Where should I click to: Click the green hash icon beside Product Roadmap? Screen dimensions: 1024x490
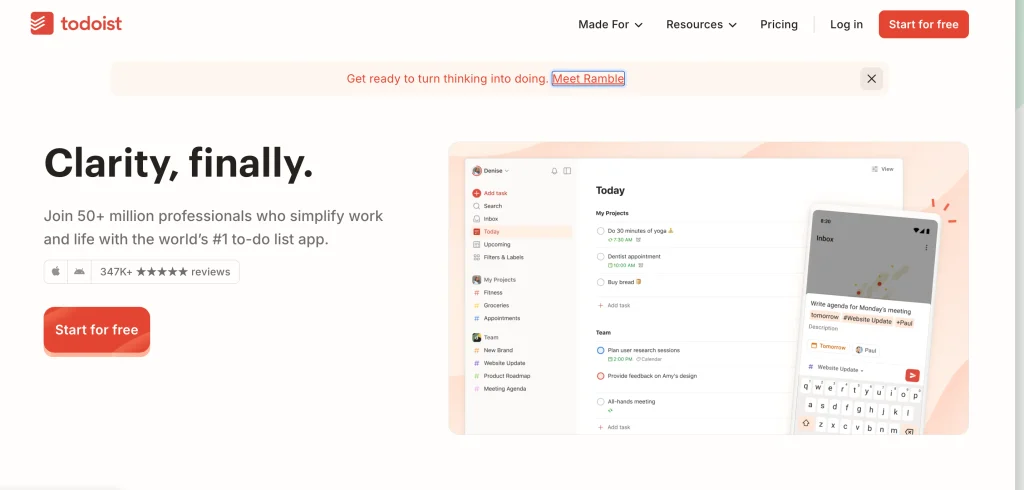(x=477, y=376)
